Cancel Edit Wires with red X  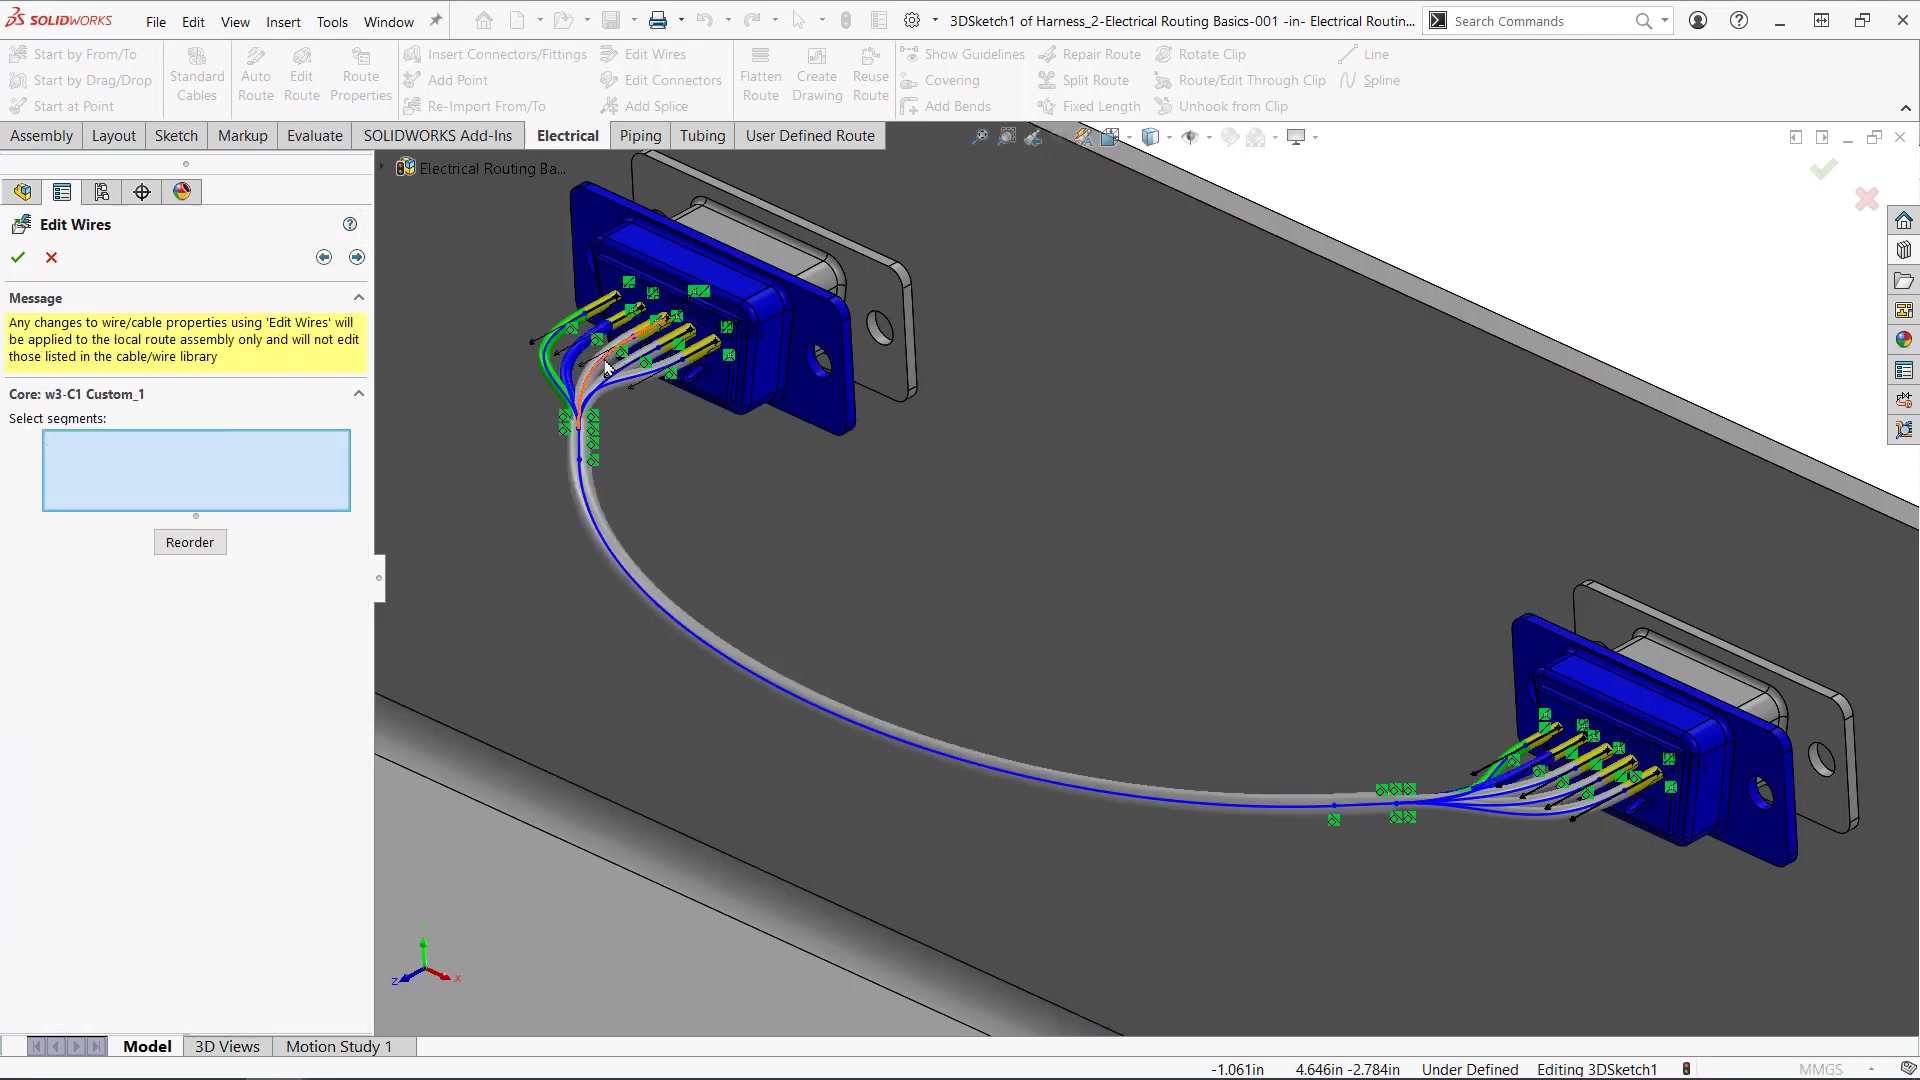[52, 257]
